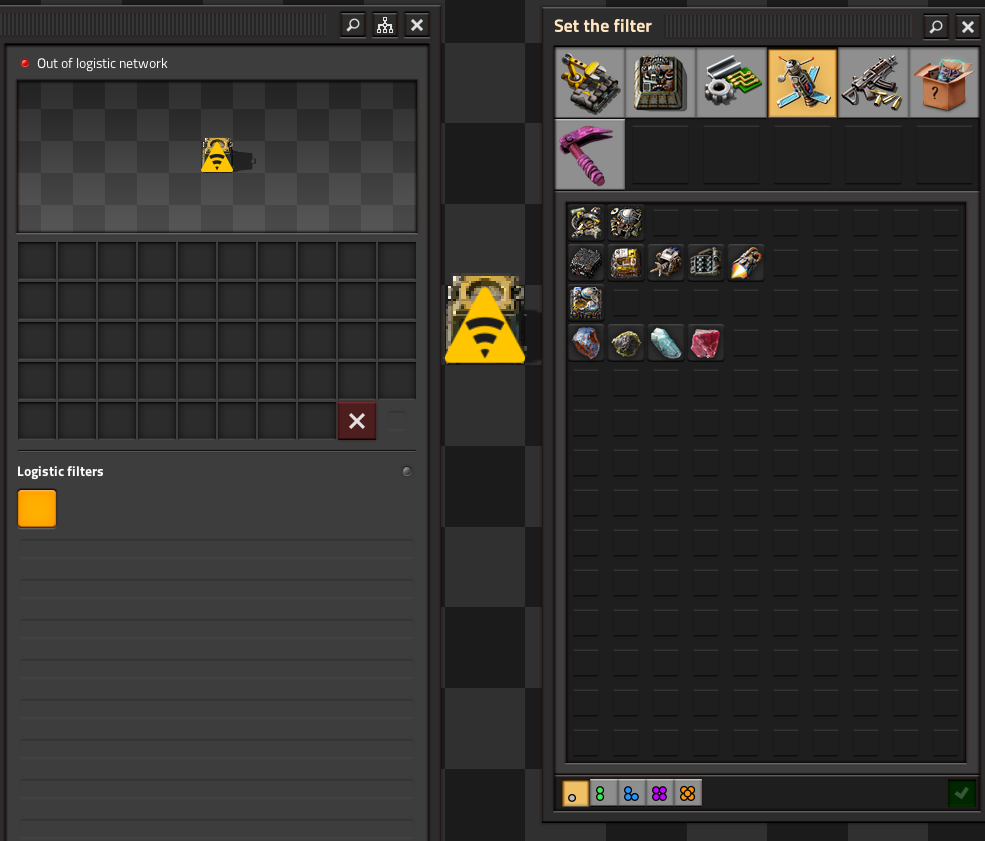Screen dimensions: 985x841
Task: Click the red X trash slot
Action: (x=357, y=421)
